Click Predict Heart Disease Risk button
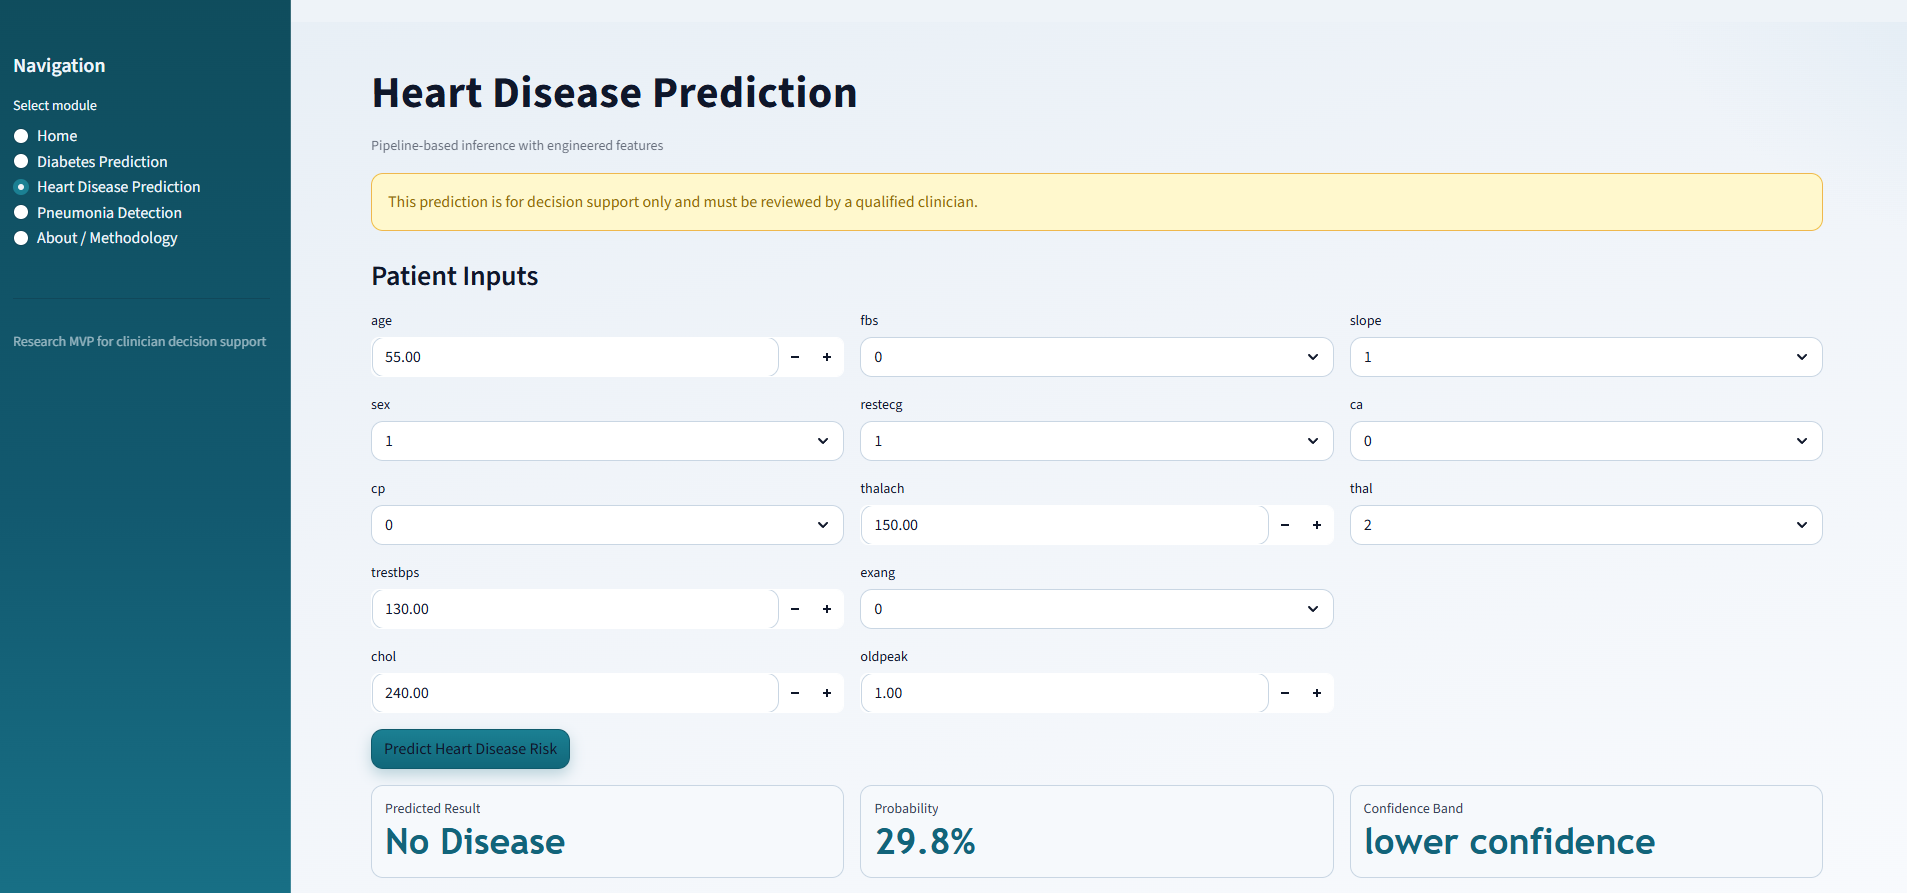This screenshot has width=1907, height=893. pos(470,749)
